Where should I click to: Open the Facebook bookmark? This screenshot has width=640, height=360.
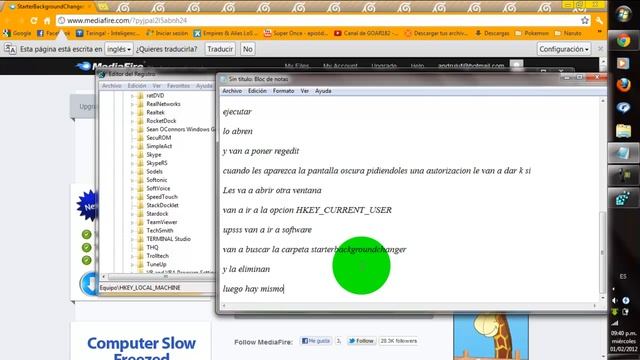(x=53, y=33)
